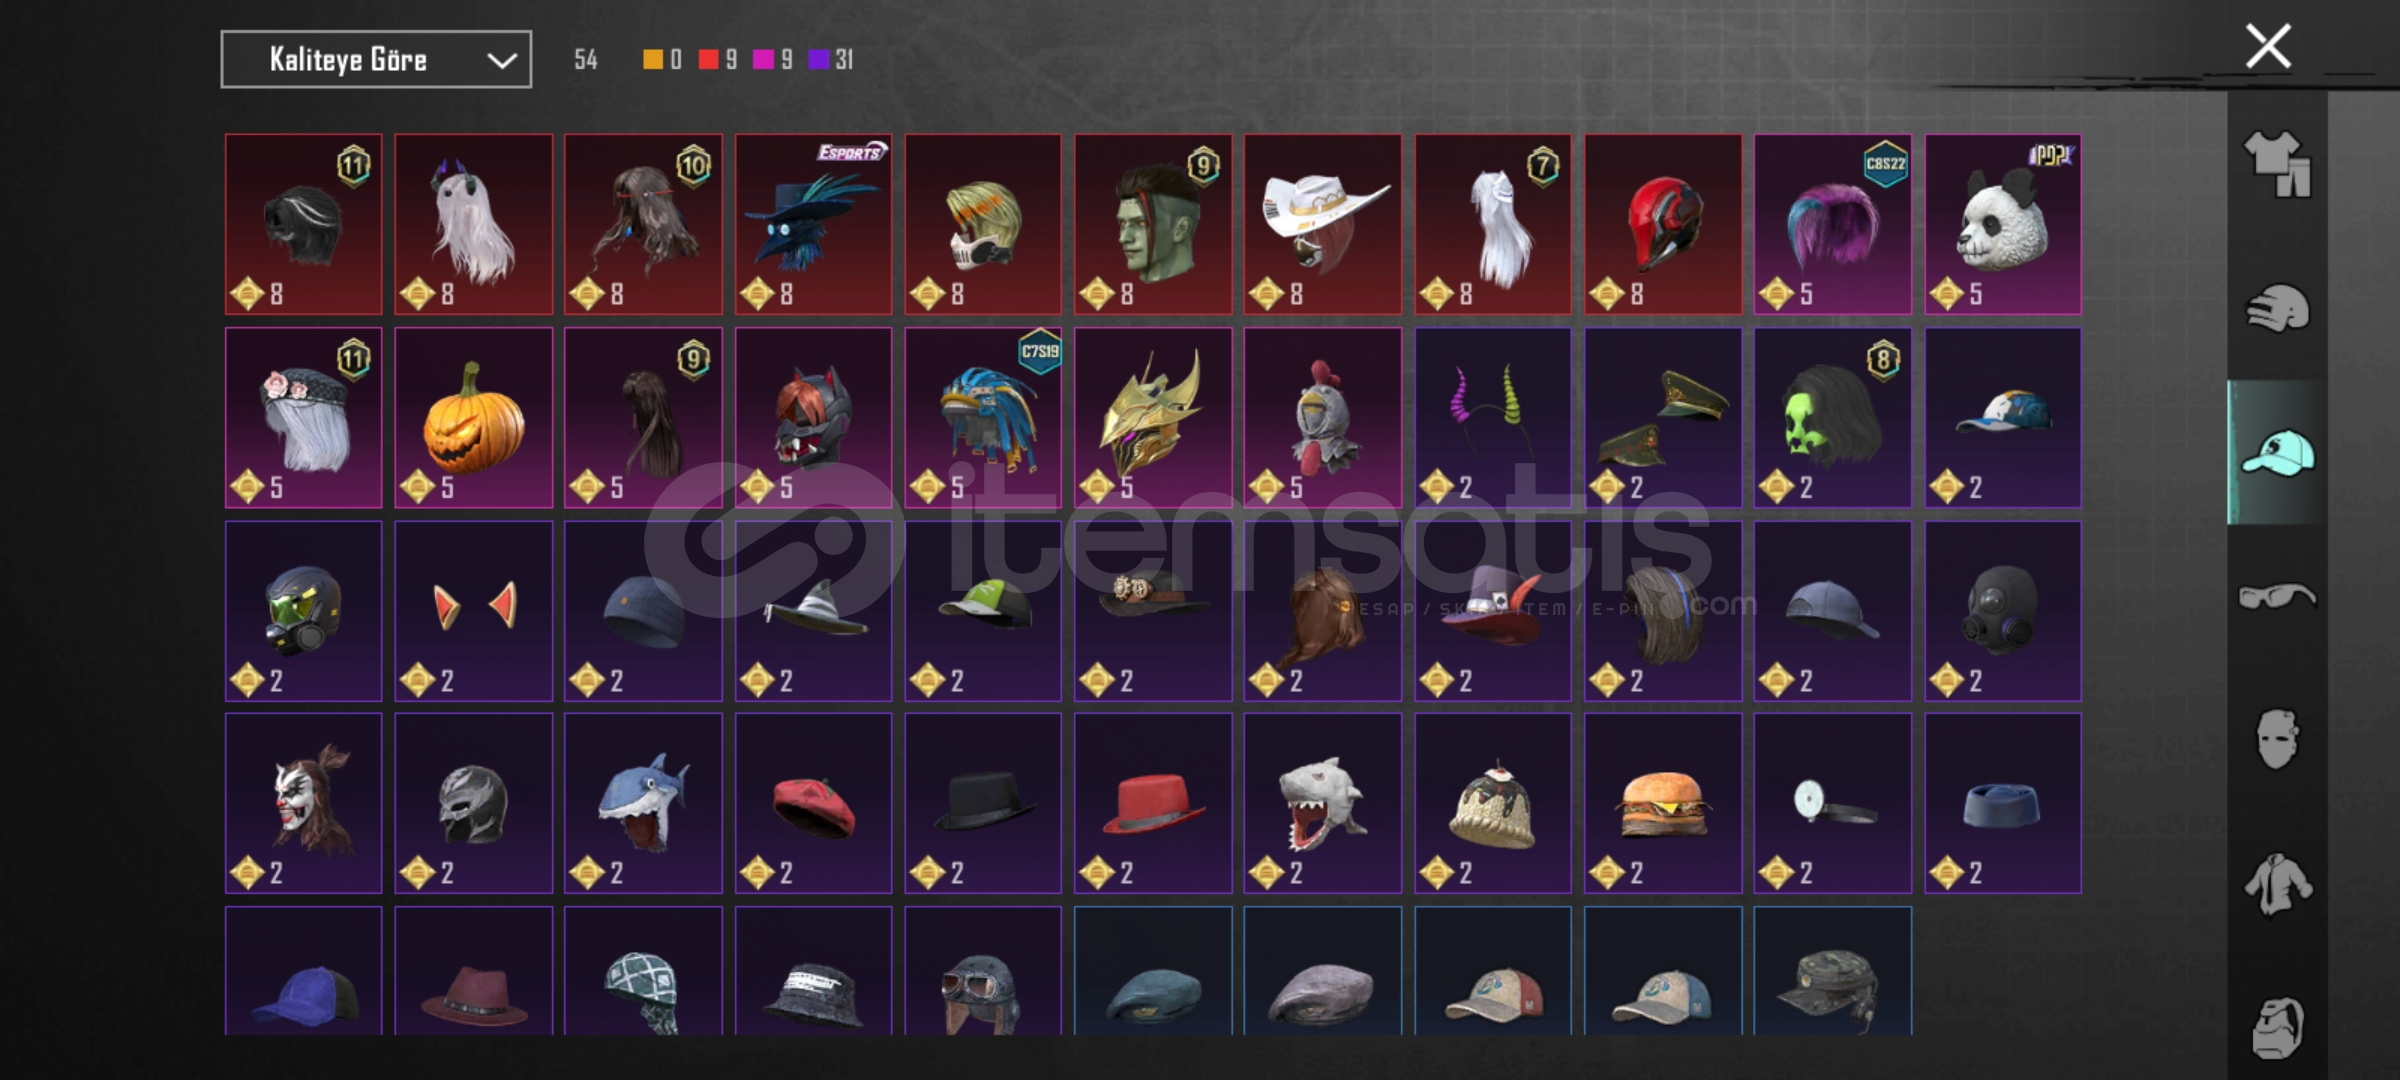
Task: Close the inventory with the X
Action: point(2268,46)
